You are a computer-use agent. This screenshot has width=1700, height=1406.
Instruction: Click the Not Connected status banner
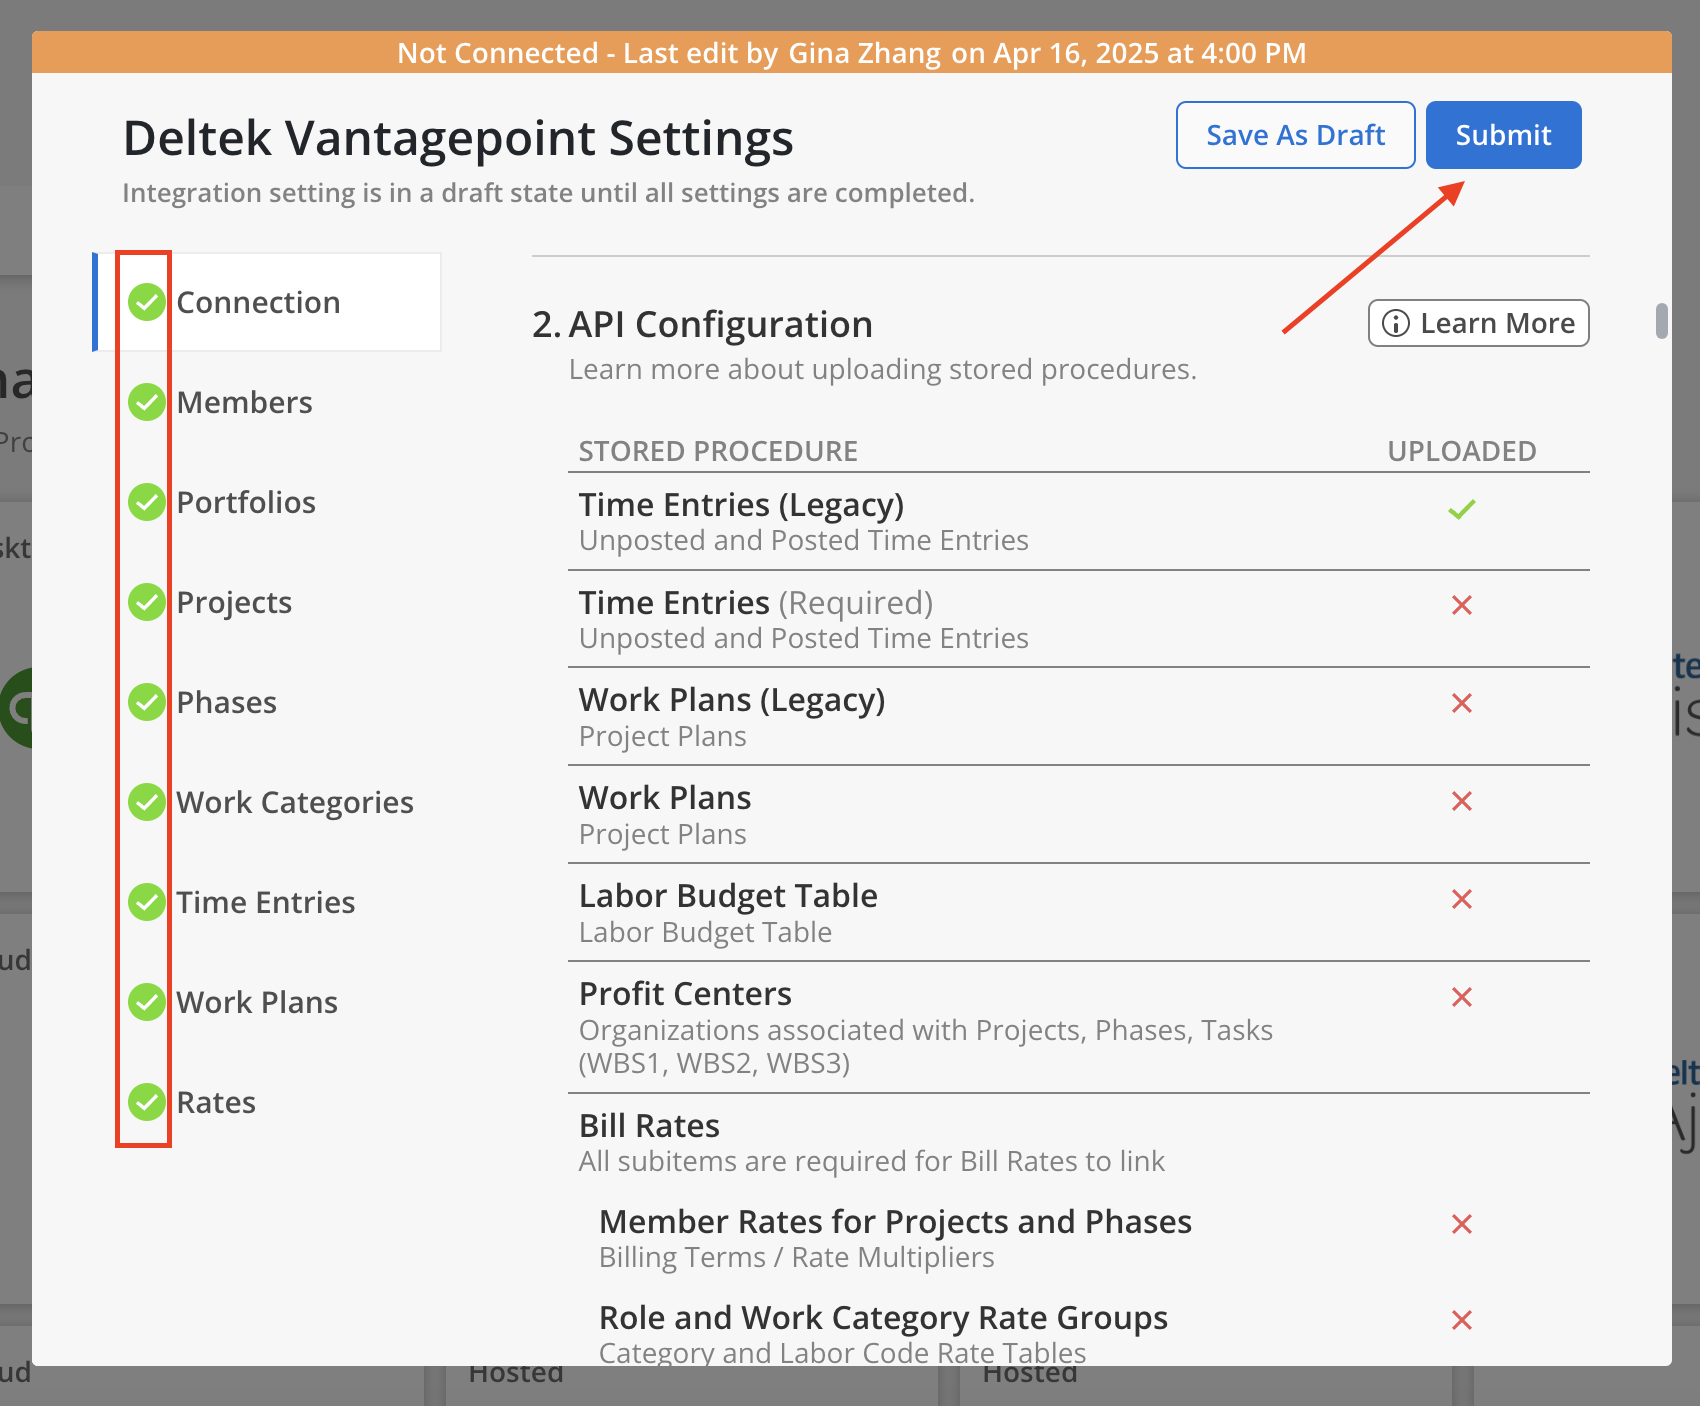pyautogui.click(x=852, y=52)
